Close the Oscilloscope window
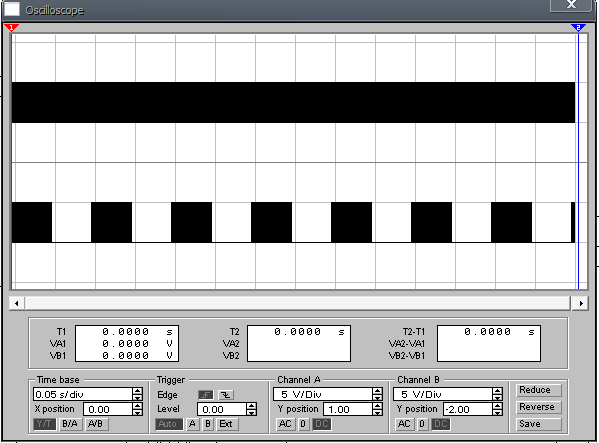 tap(571, 5)
